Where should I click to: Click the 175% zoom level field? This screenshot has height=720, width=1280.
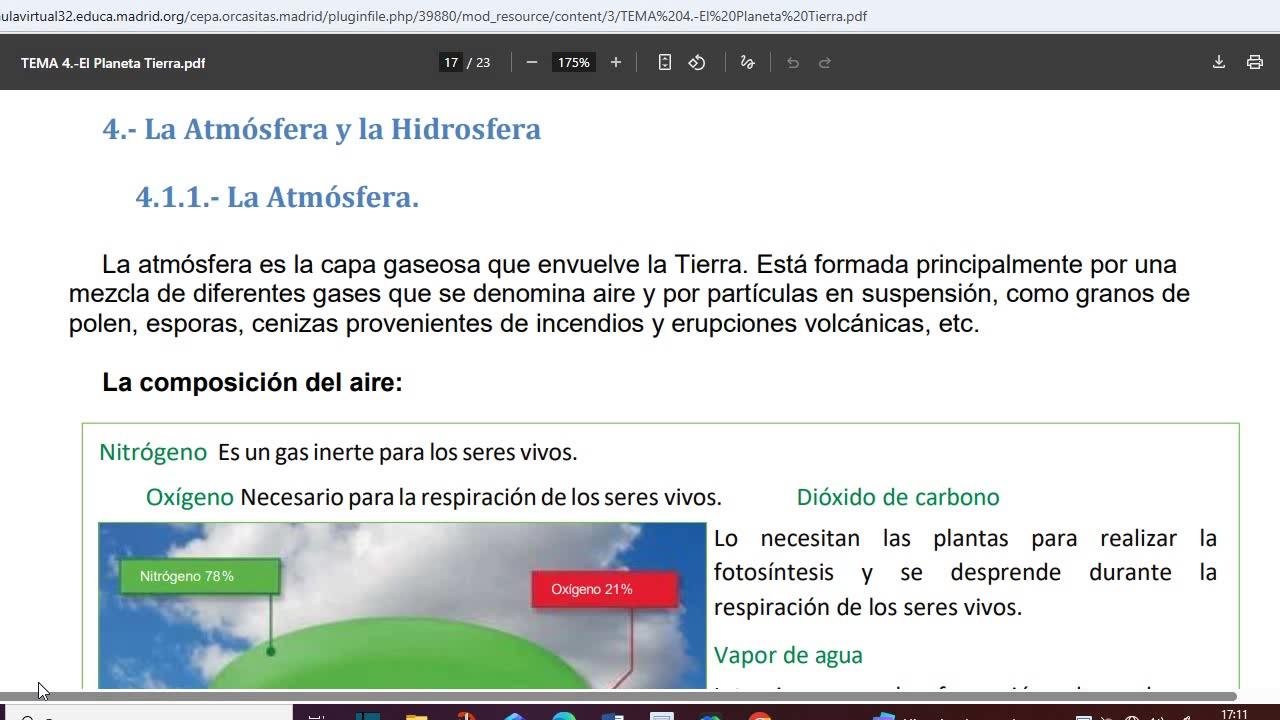tap(574, 62)
